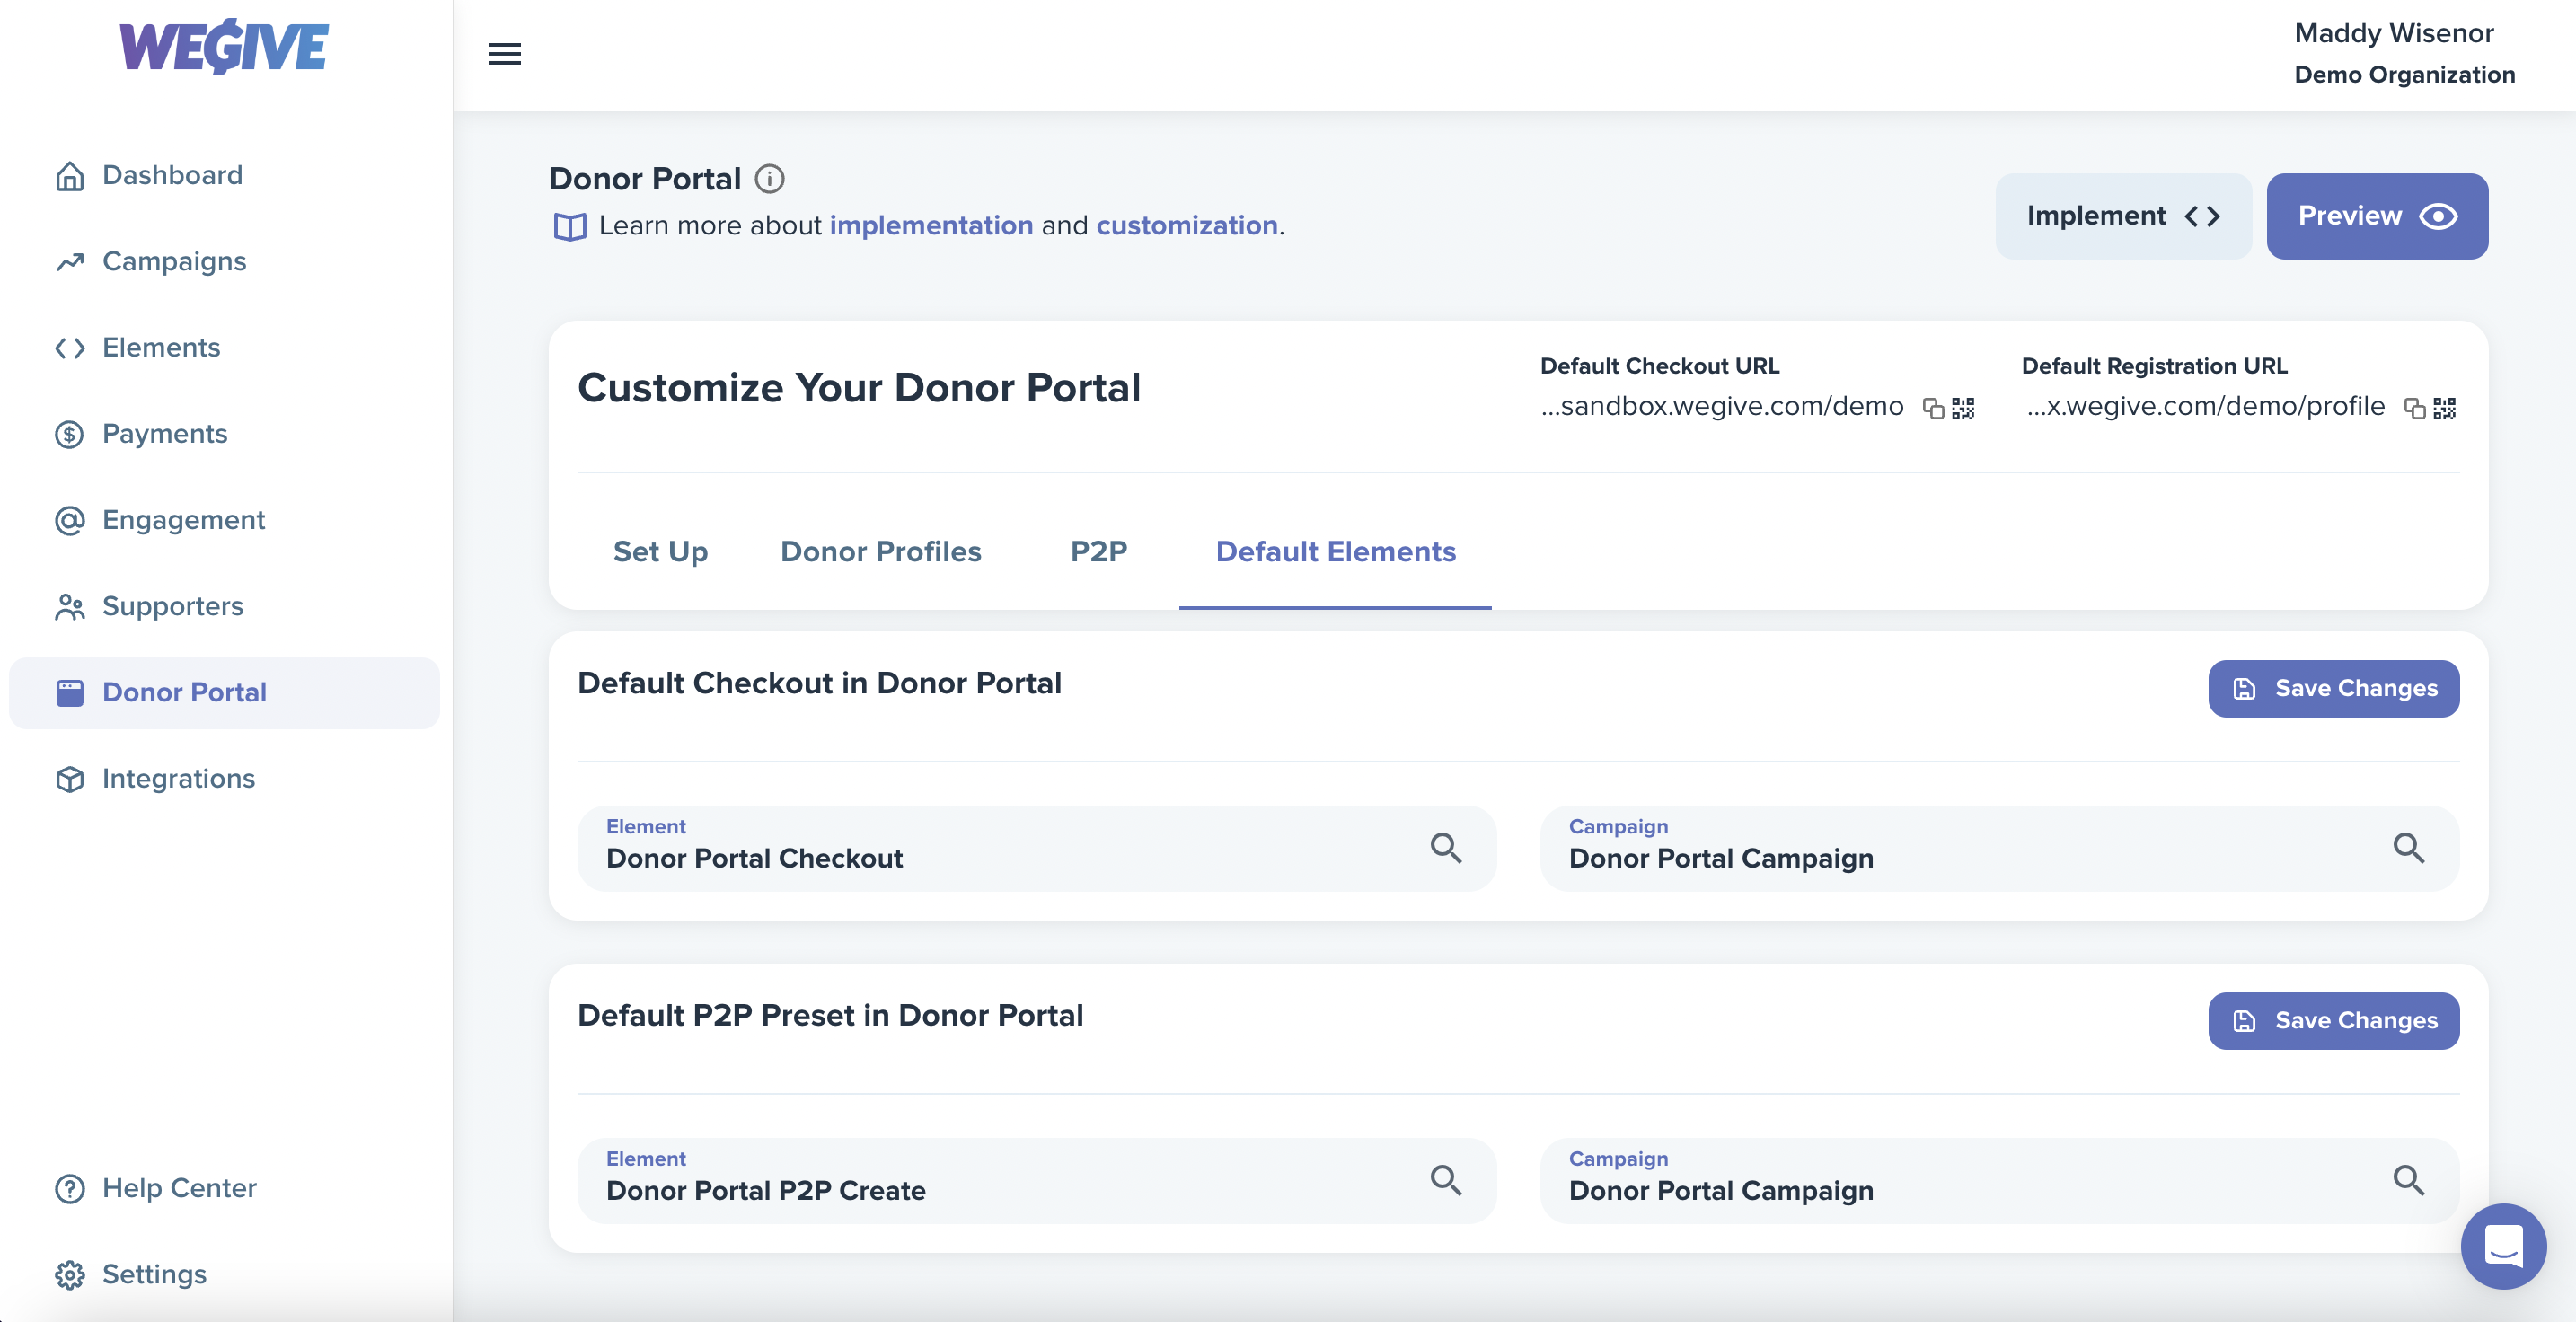Click the Help Center question mark icon
This screenshot has width=2576, height=1322.
(70, 1189)
